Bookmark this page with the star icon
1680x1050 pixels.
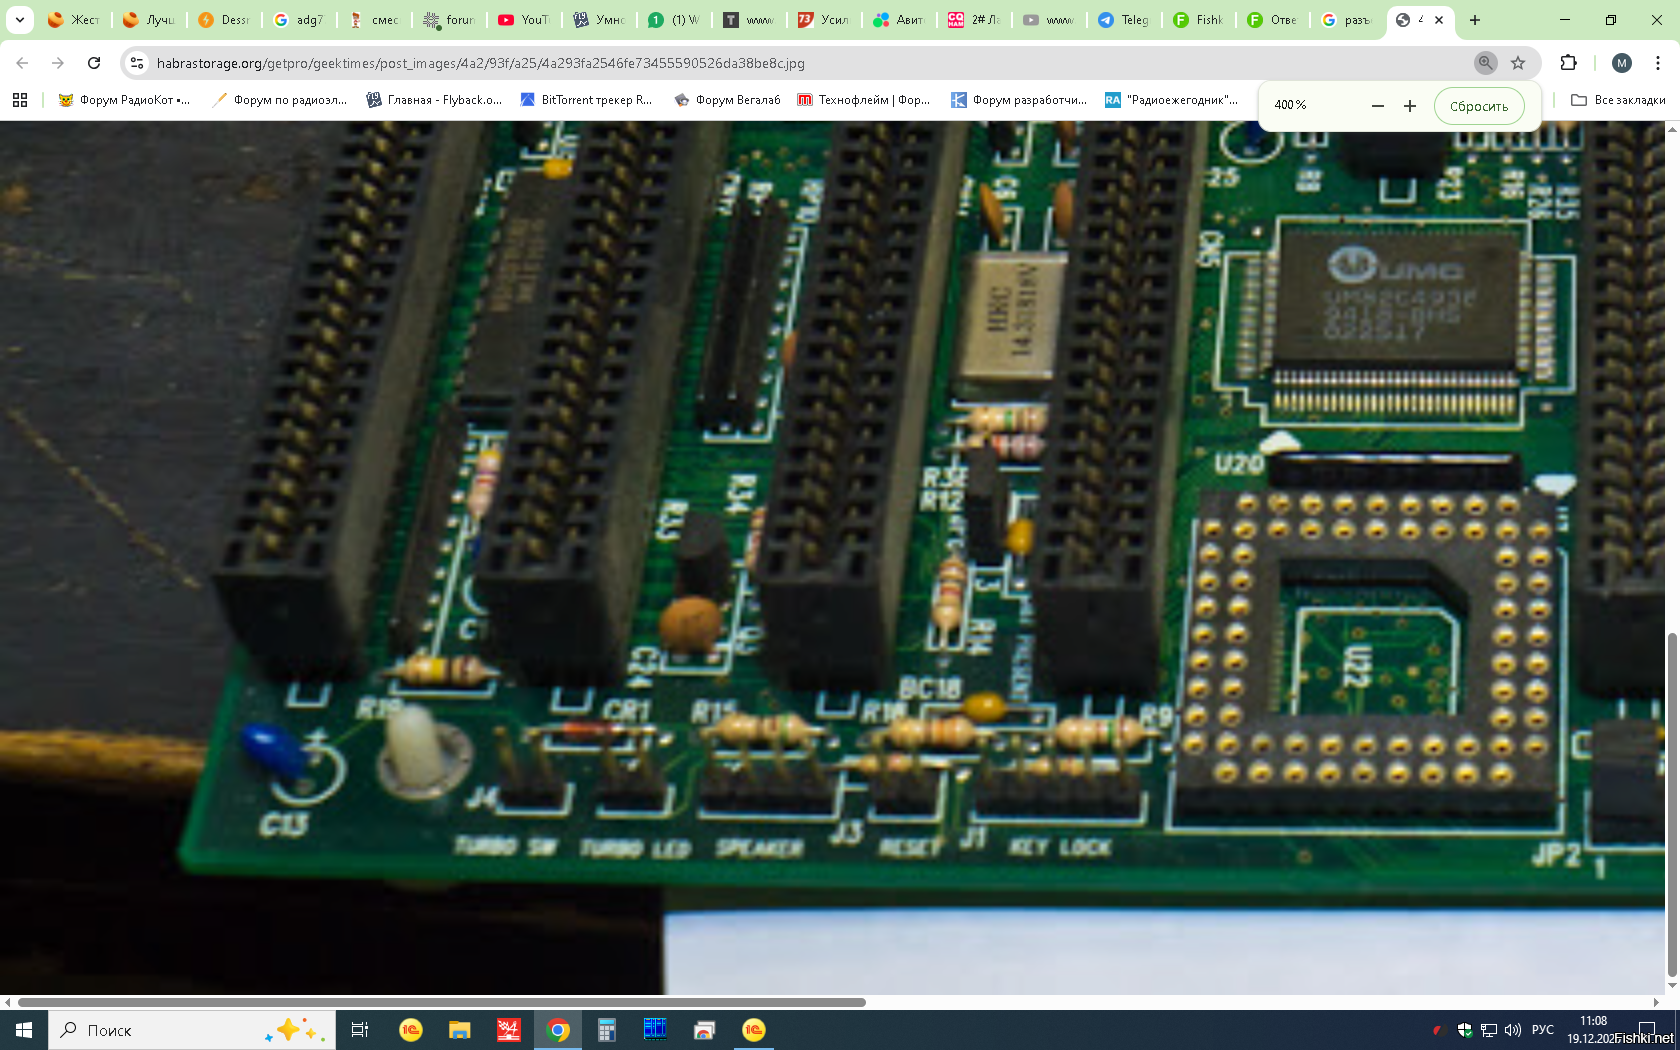click(x=1518, y=63)
